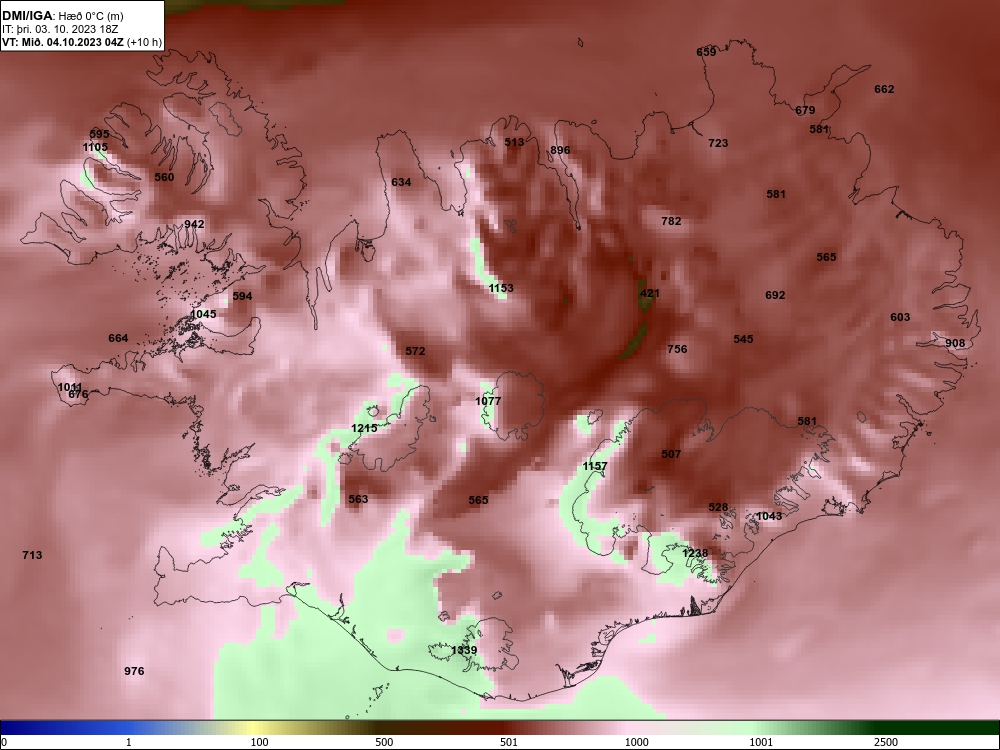Click the 782 value on the map
The width and height of the screenshot is (1000, 750).
pos(671,221)
